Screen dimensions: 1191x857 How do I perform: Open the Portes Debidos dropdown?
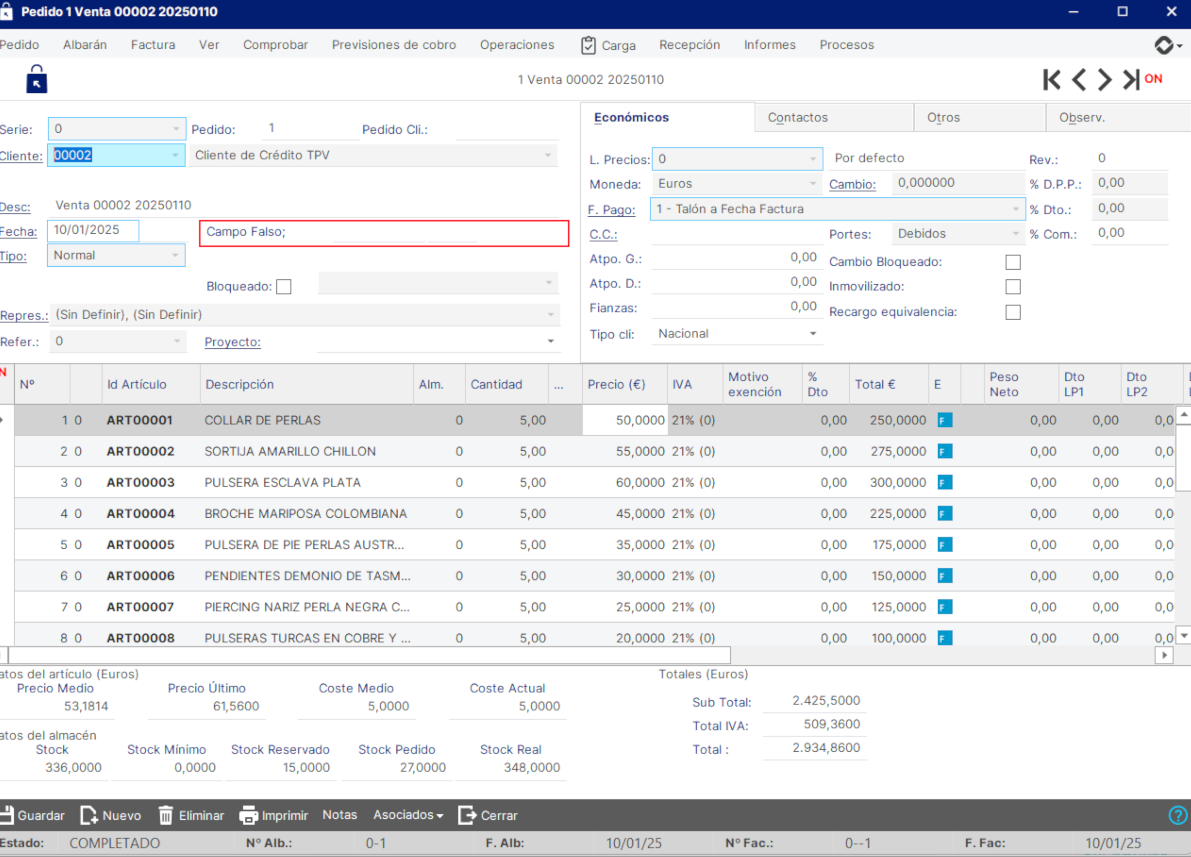[x=1016, y=234]
